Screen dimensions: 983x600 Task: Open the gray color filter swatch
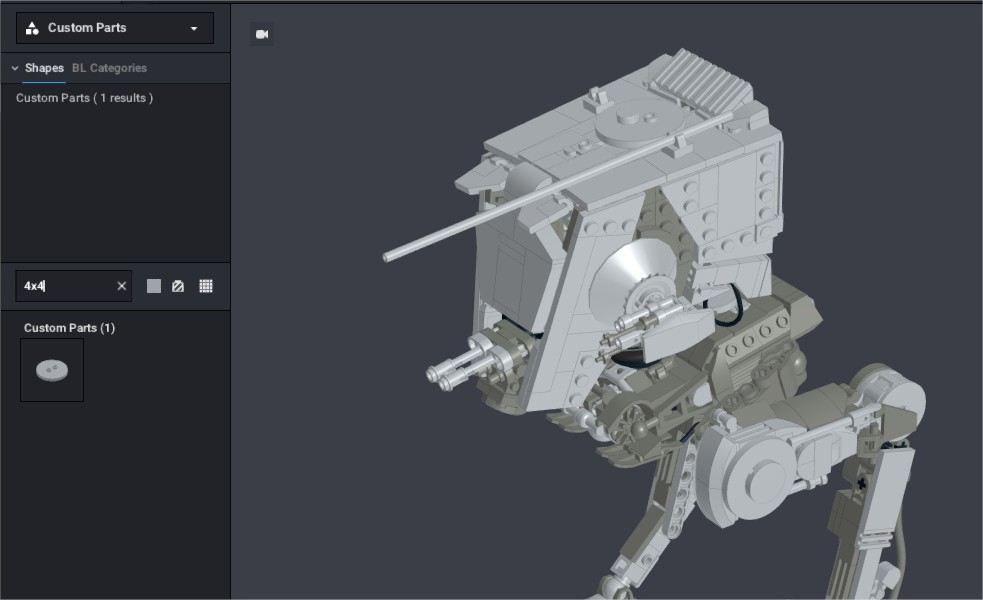pyautogui.click(x=154, y=287)
